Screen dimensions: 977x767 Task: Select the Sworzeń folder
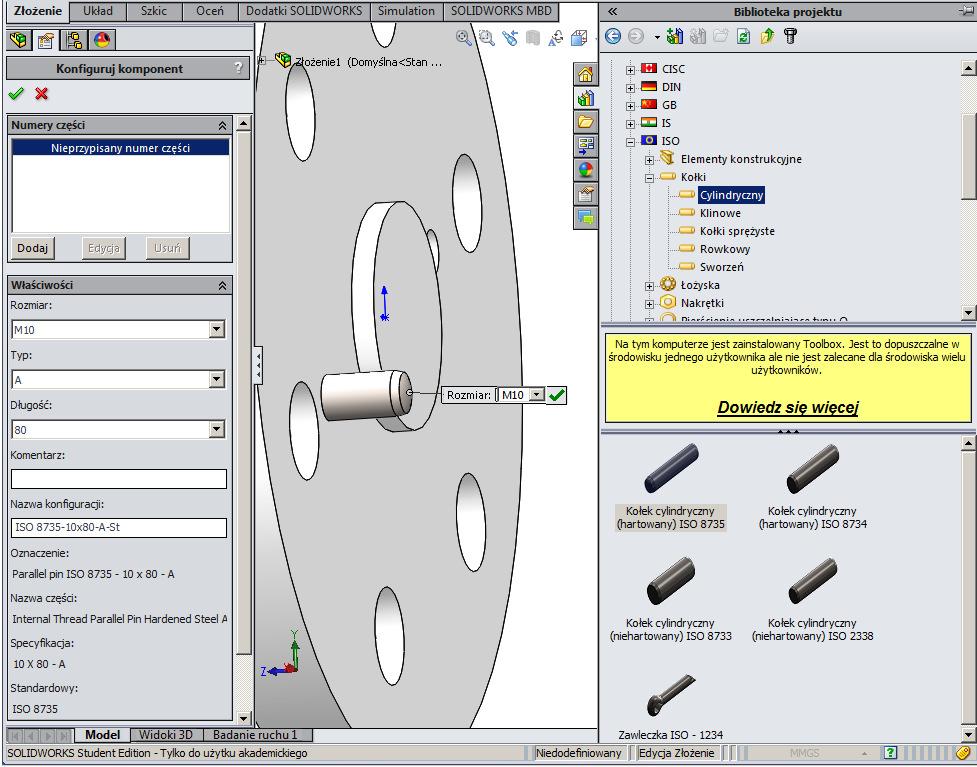click(x=722, y=267)
